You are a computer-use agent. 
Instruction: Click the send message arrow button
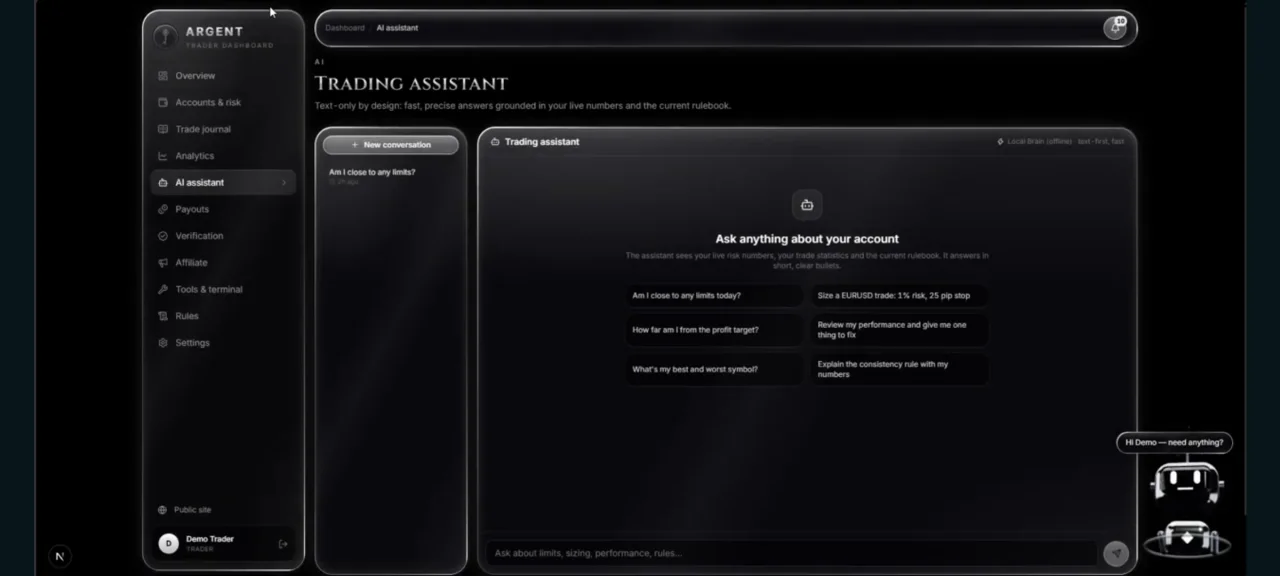coord(1116,553)
